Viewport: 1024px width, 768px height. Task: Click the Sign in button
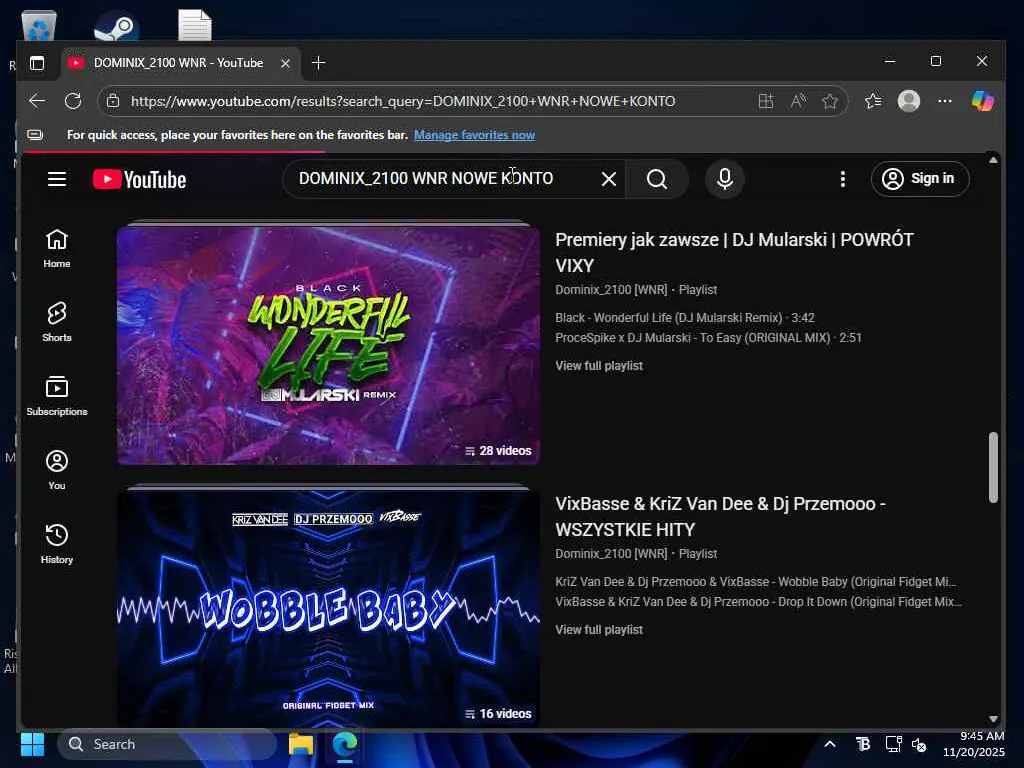920,179
